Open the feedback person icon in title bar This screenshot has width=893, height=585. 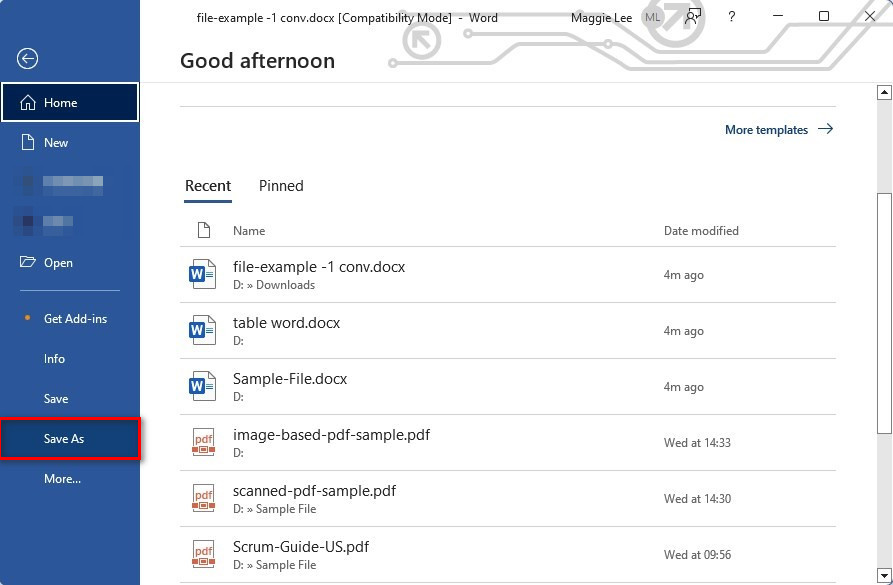[693, 17]
